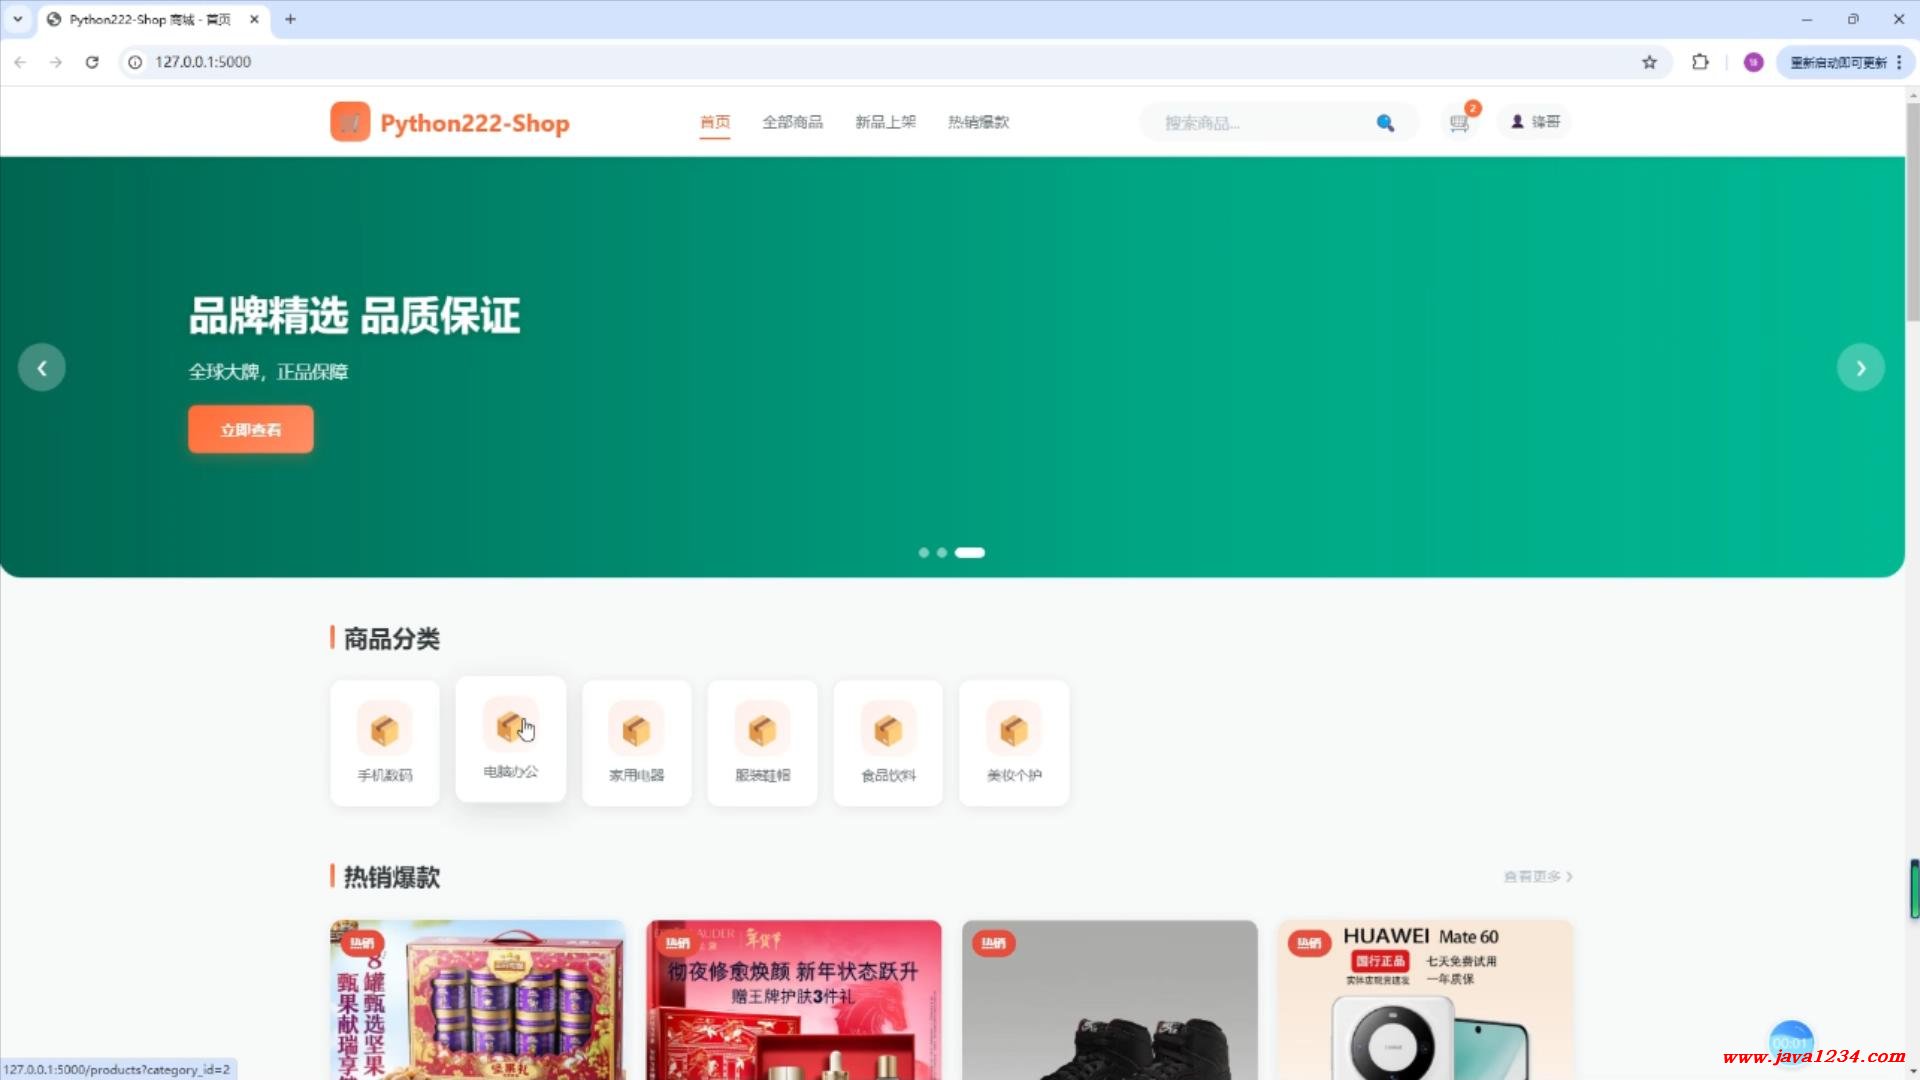Open the 手机数码 category icon
The image size is (1920, 1080).
click(385, 731)
